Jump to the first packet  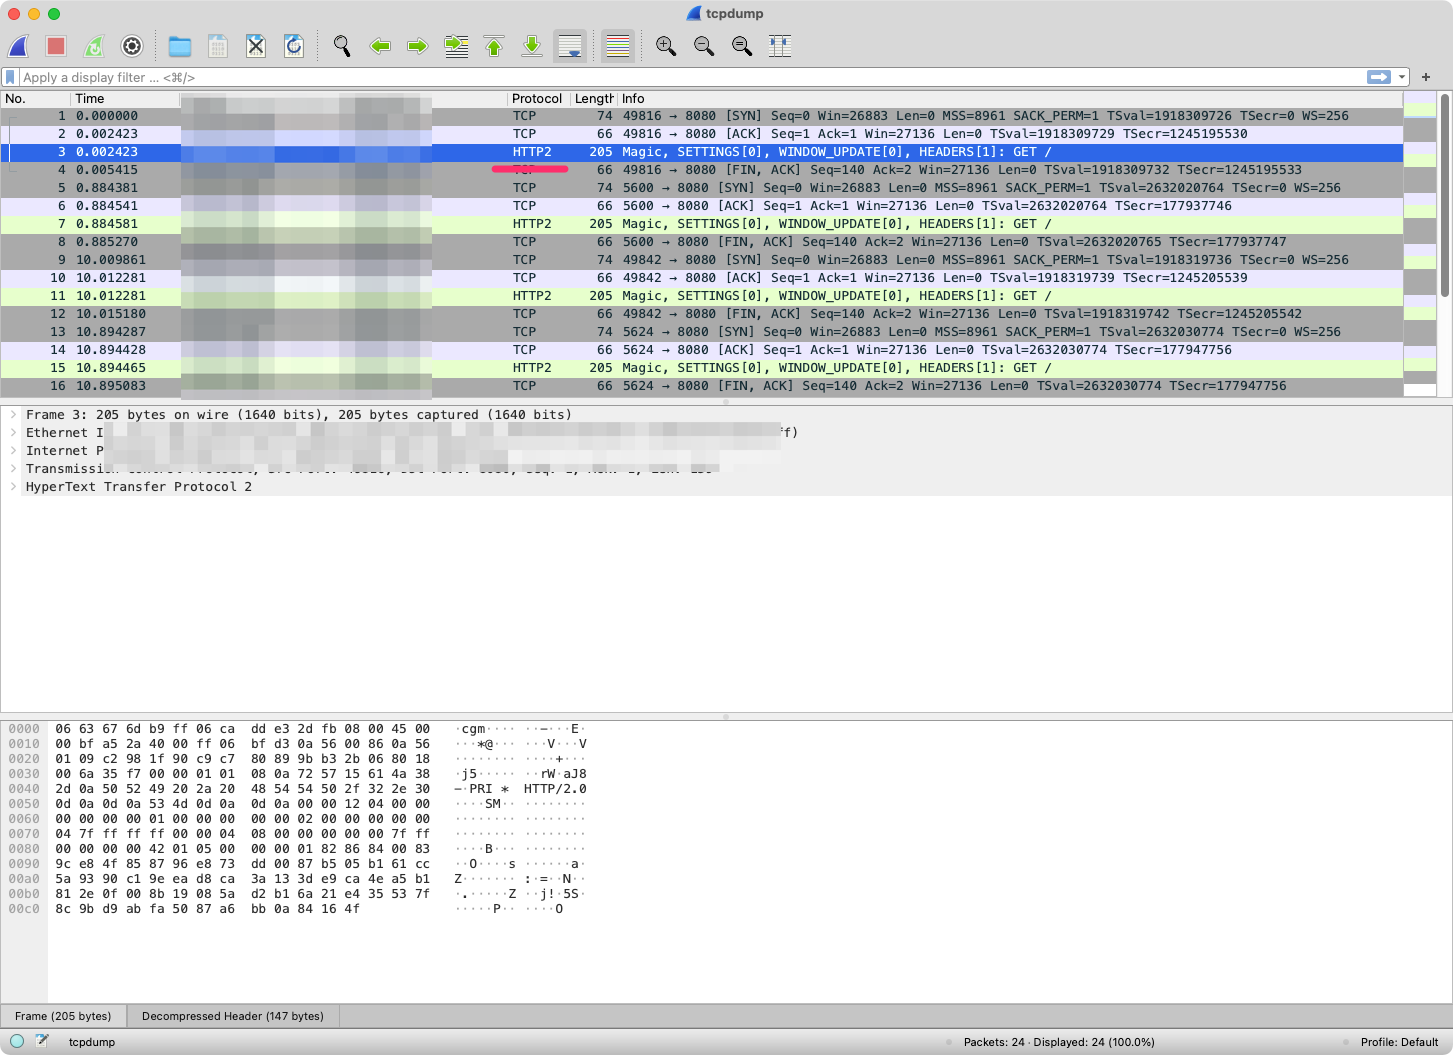pos(494,46)
